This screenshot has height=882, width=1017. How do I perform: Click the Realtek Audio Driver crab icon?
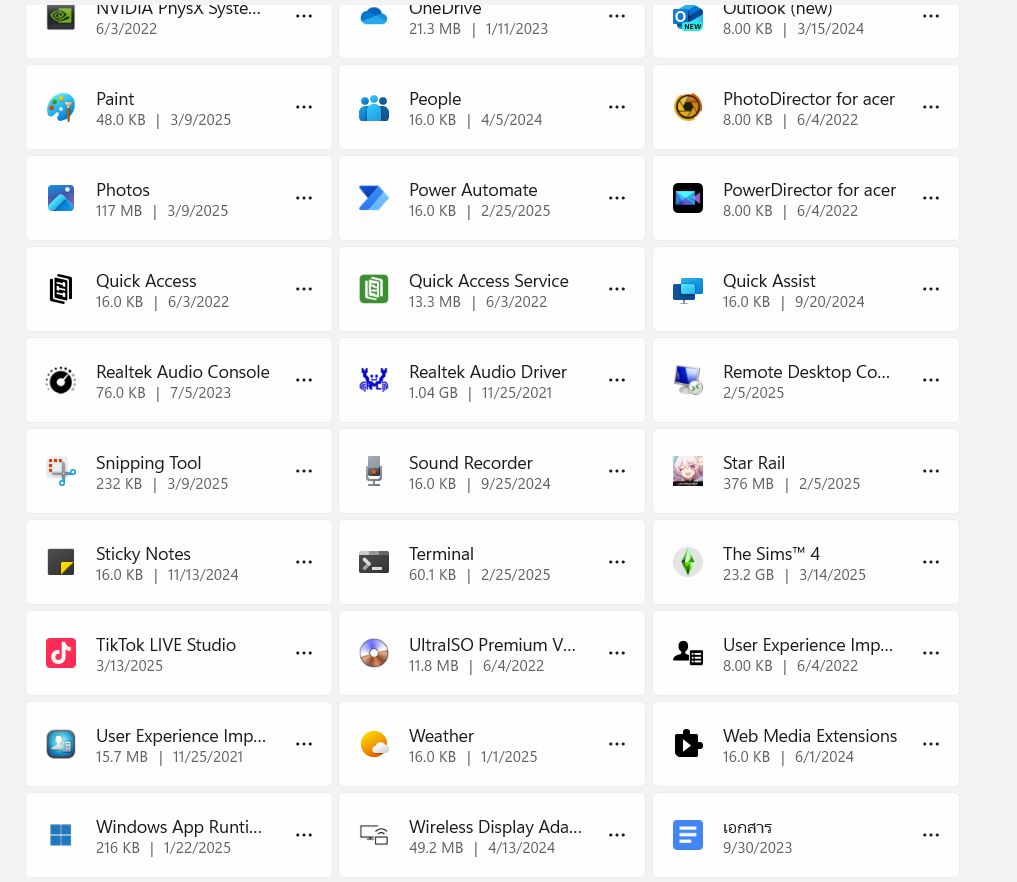coord(374,380)
